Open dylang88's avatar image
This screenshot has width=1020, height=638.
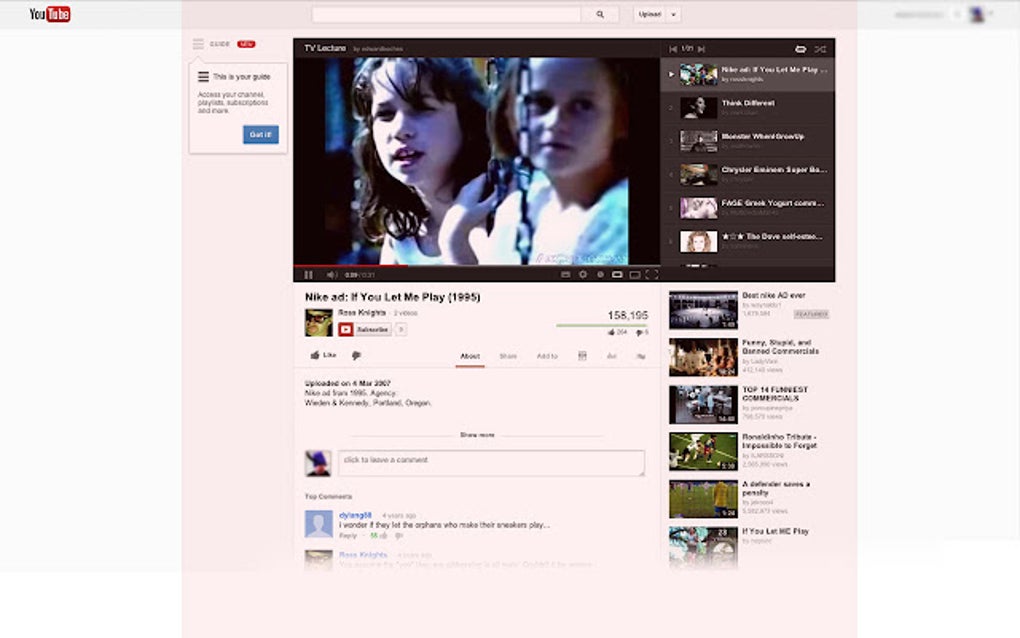pos(319,524)
